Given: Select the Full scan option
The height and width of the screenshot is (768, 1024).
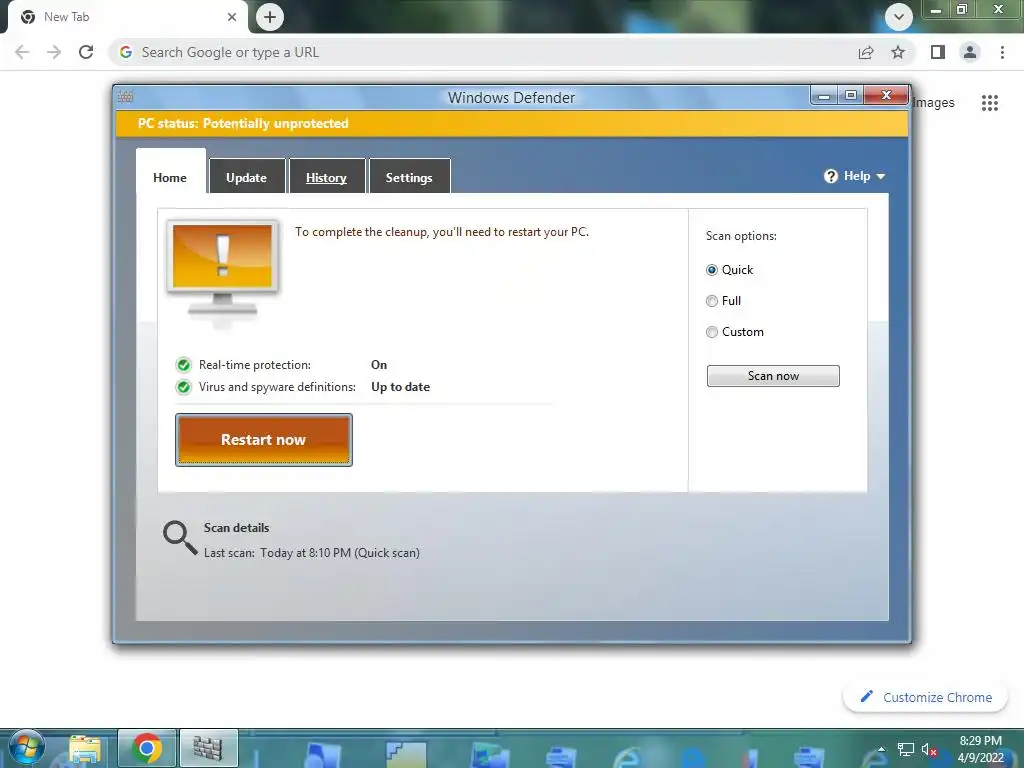Looking at the screenshot, I should [x=712, y=301].
